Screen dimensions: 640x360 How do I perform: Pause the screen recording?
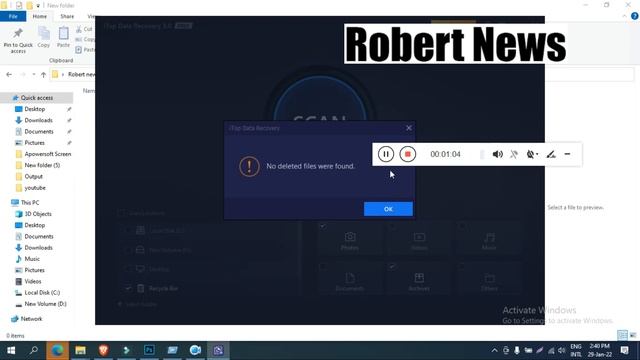coord(386,154)
